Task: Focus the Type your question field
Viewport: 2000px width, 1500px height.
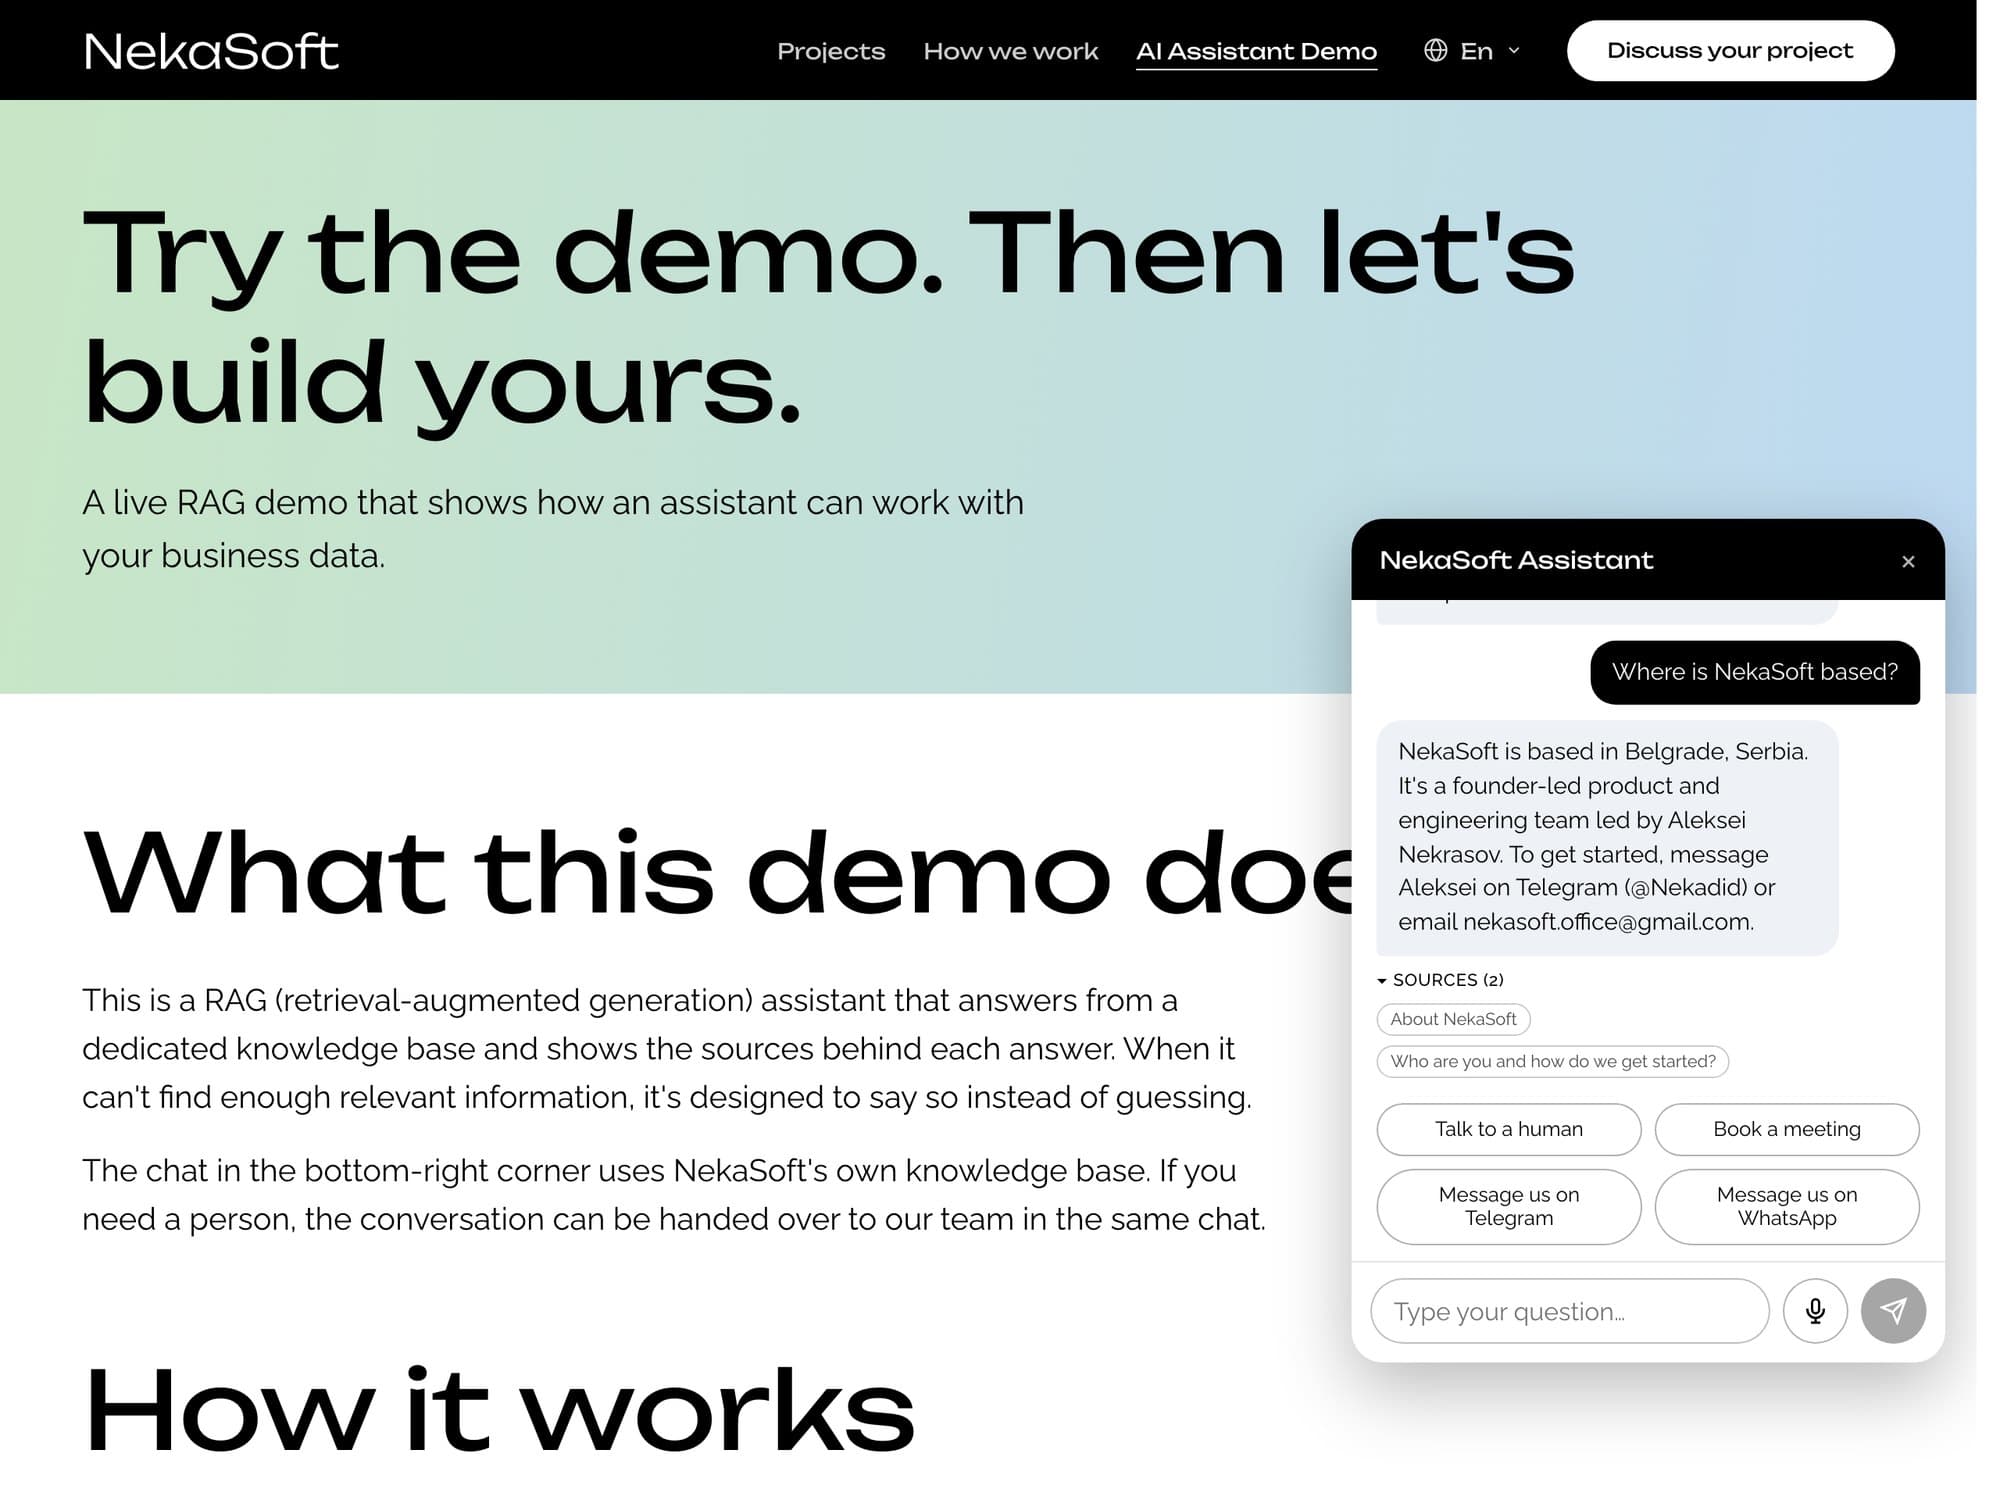Action: [x=1569, y=1311]
